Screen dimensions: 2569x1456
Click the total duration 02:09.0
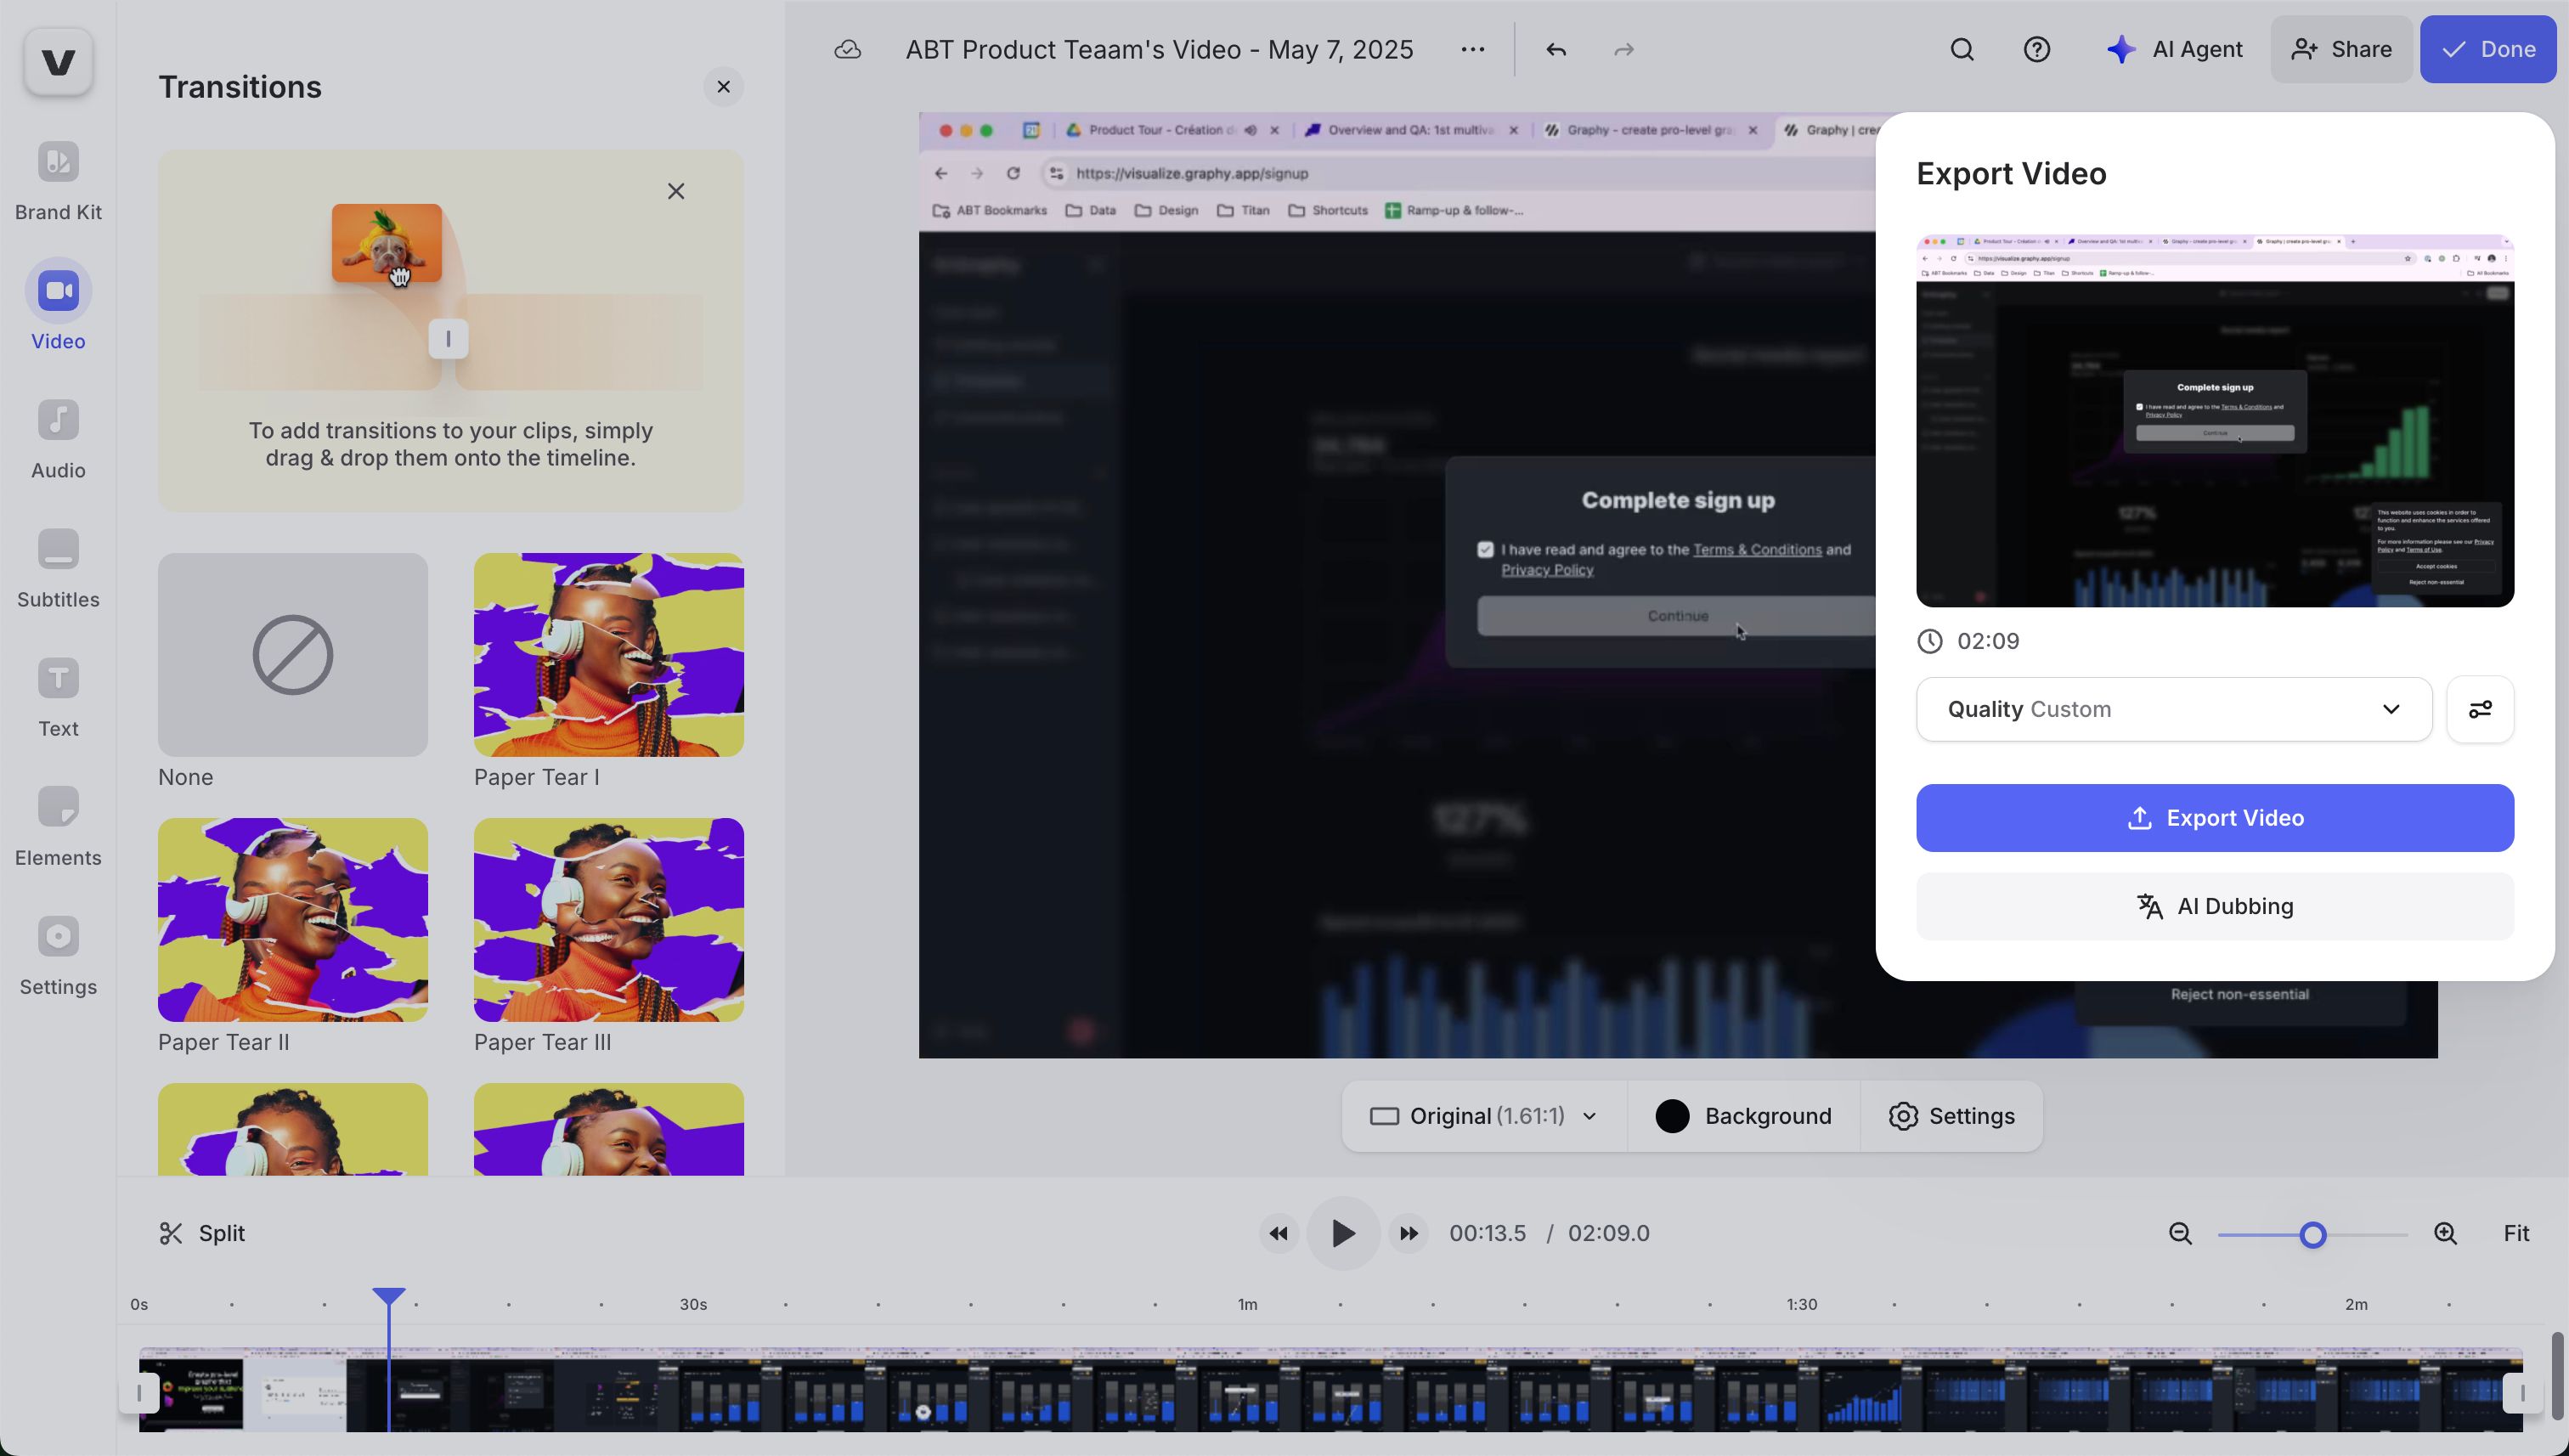pos(1609,1234)
